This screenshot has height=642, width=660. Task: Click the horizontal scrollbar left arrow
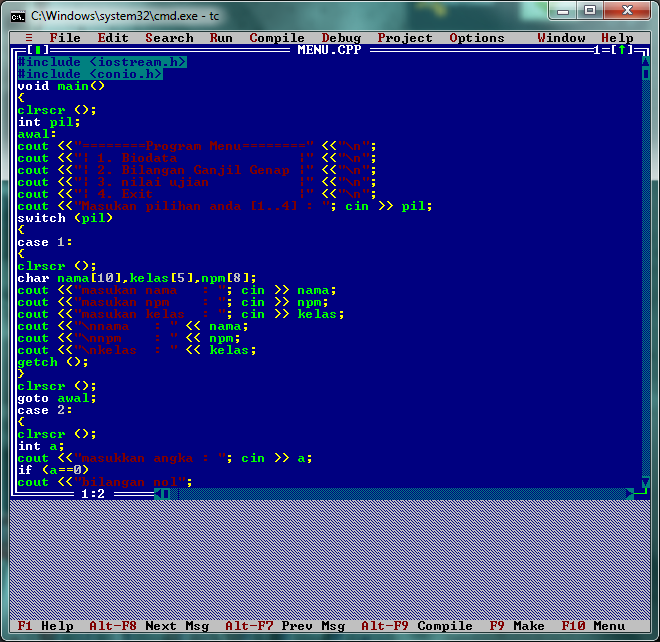[x=158, y=494]
